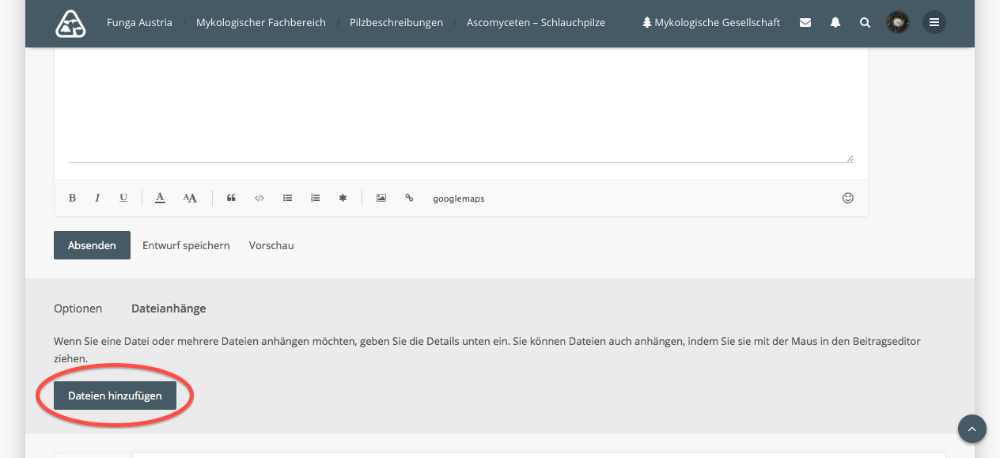Toggle bold formatting in editor toolbar
The height and width of the screenshot is (458, 1000).
72,198
